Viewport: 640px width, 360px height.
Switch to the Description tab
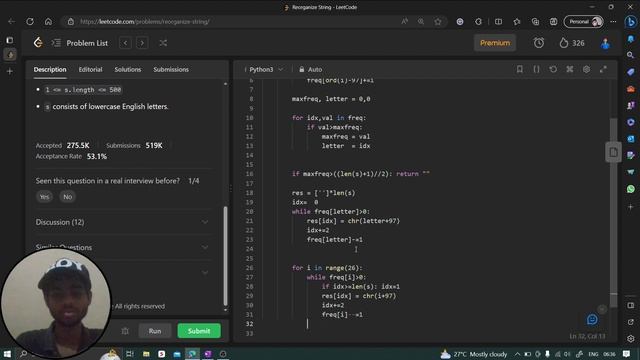click(x=50, y=69)
